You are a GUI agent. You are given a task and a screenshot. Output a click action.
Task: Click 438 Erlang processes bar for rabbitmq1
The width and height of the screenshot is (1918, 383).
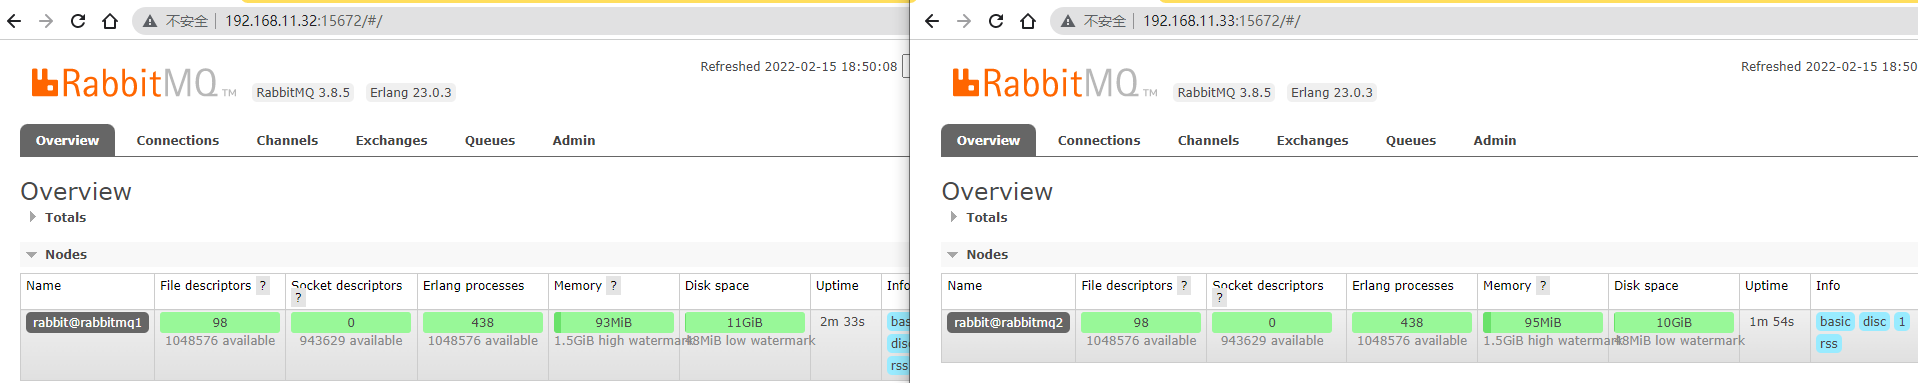click(x=482, y=322)
